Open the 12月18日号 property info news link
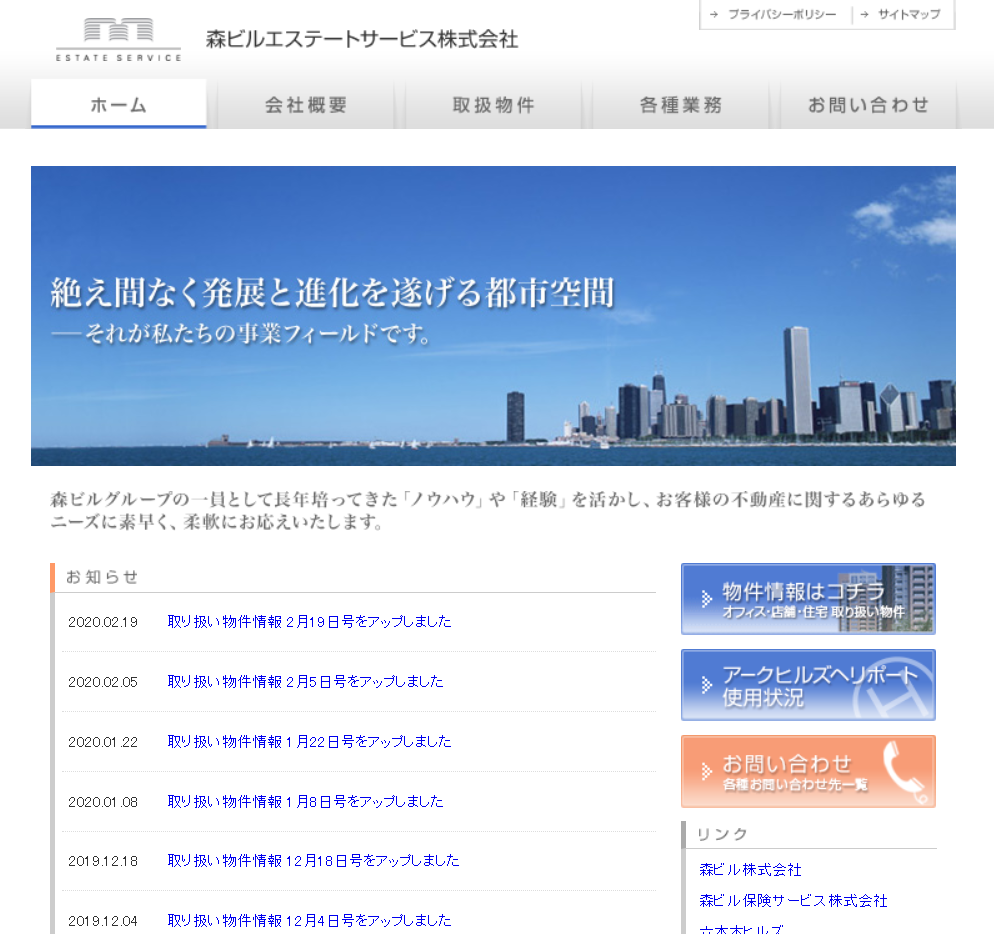This screenshot has width=994, height=934. click(313, 861)
